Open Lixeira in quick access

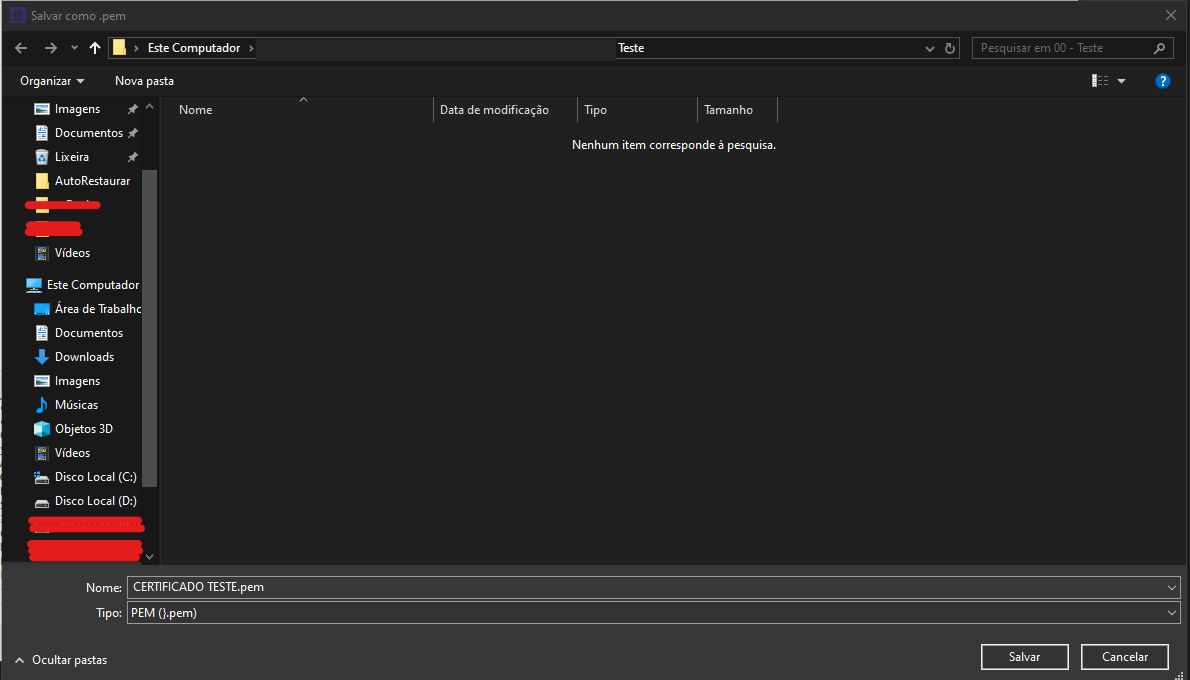point(72,157)
